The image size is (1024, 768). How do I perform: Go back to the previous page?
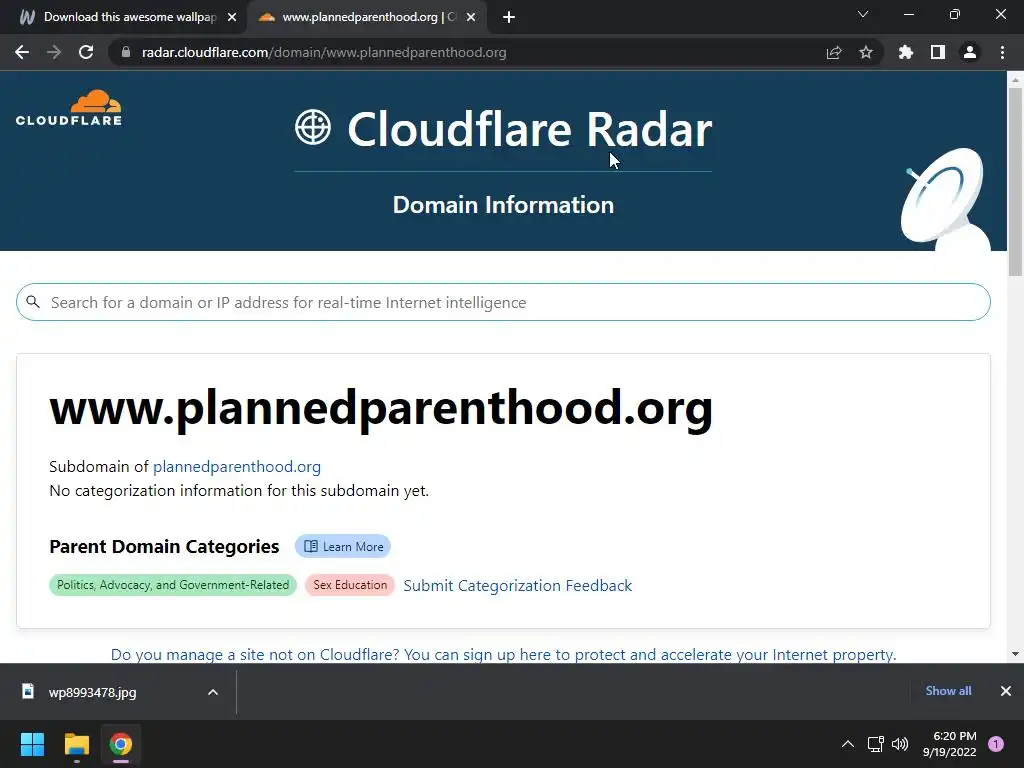[22, 52]
